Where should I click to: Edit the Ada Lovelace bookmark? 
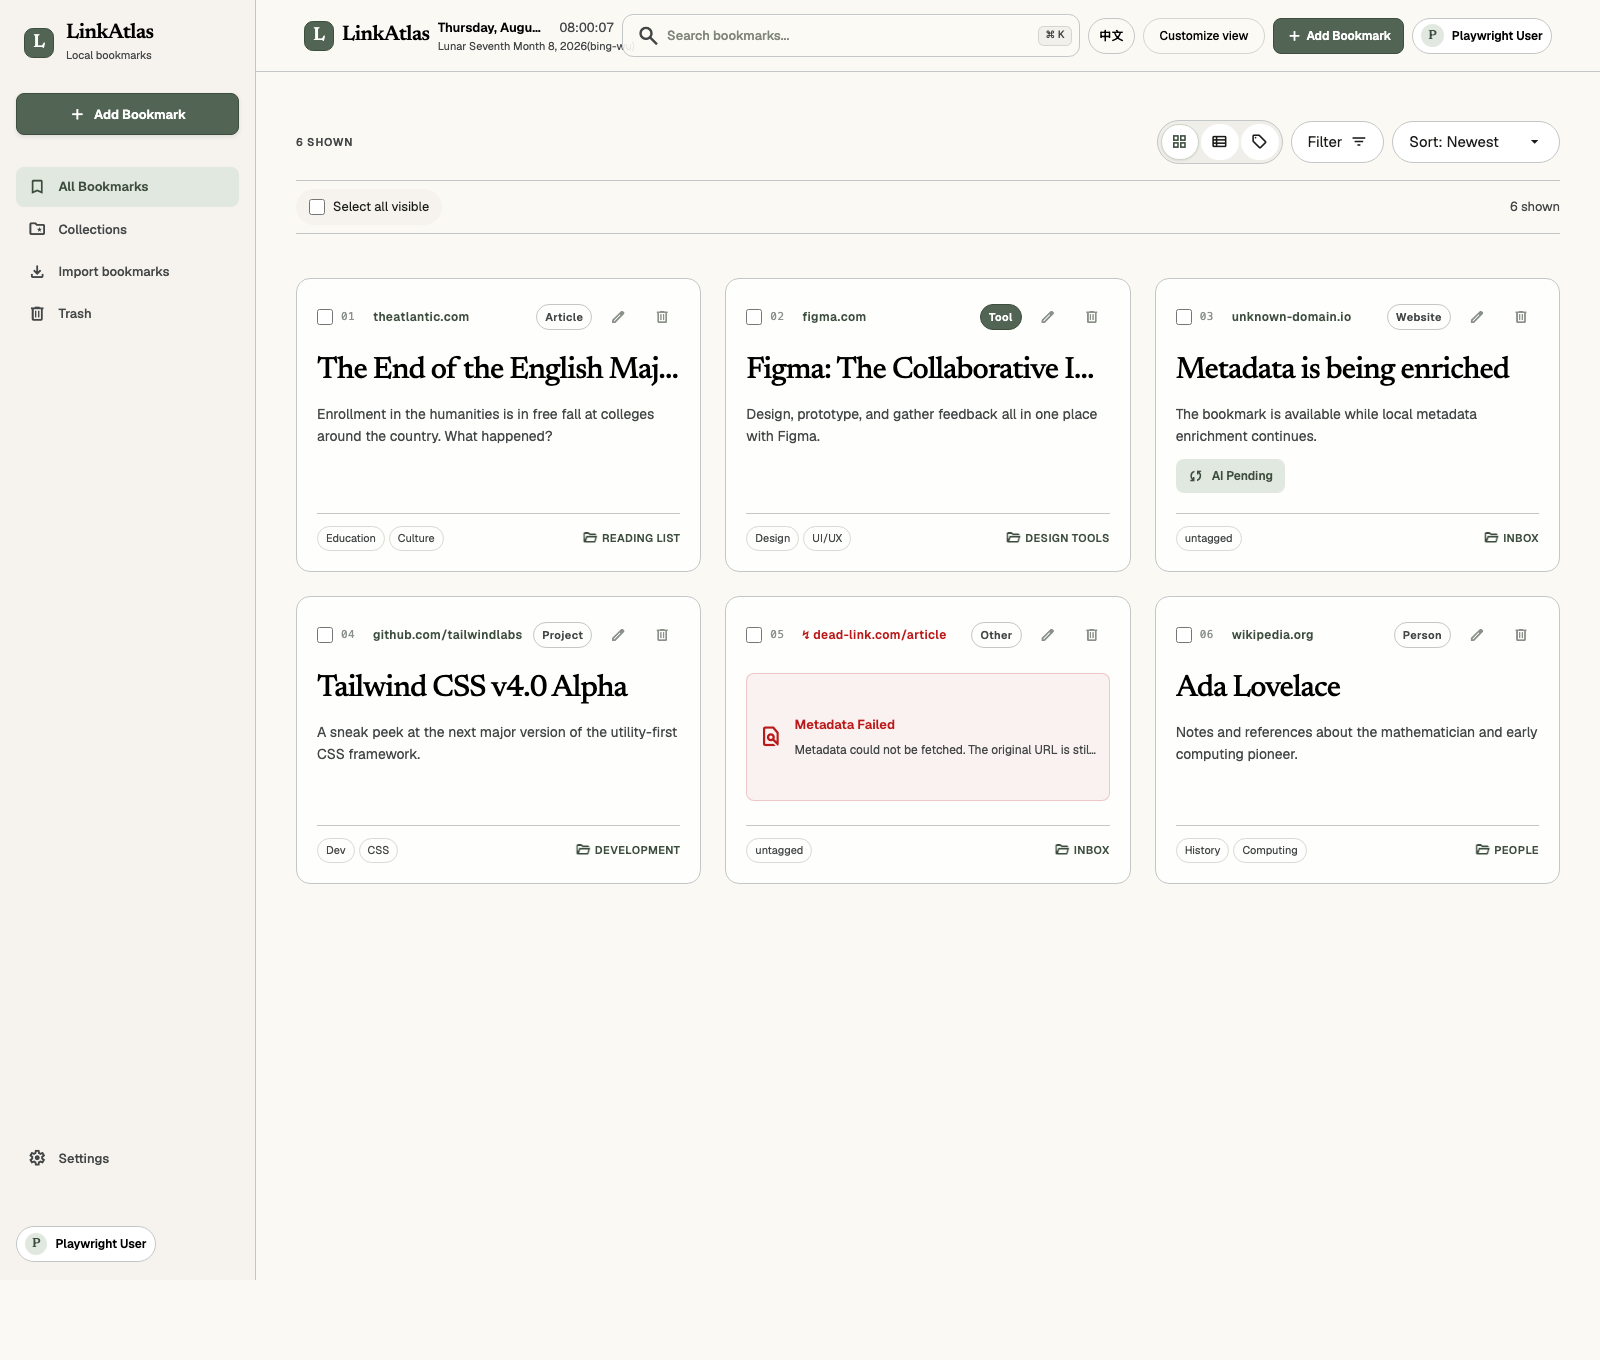pyautogui.click(x=1477, y=635)
